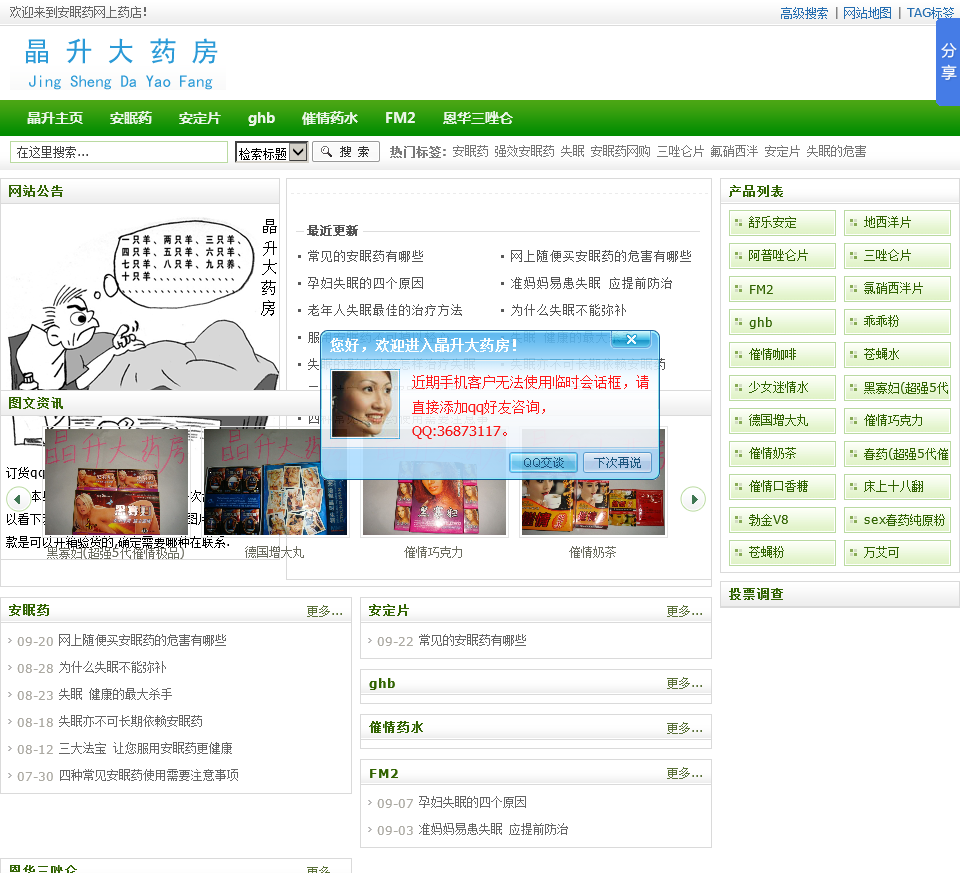Open the 安眠药 nav menu item
The image size is (960, 873).
(x=130, y=118)
